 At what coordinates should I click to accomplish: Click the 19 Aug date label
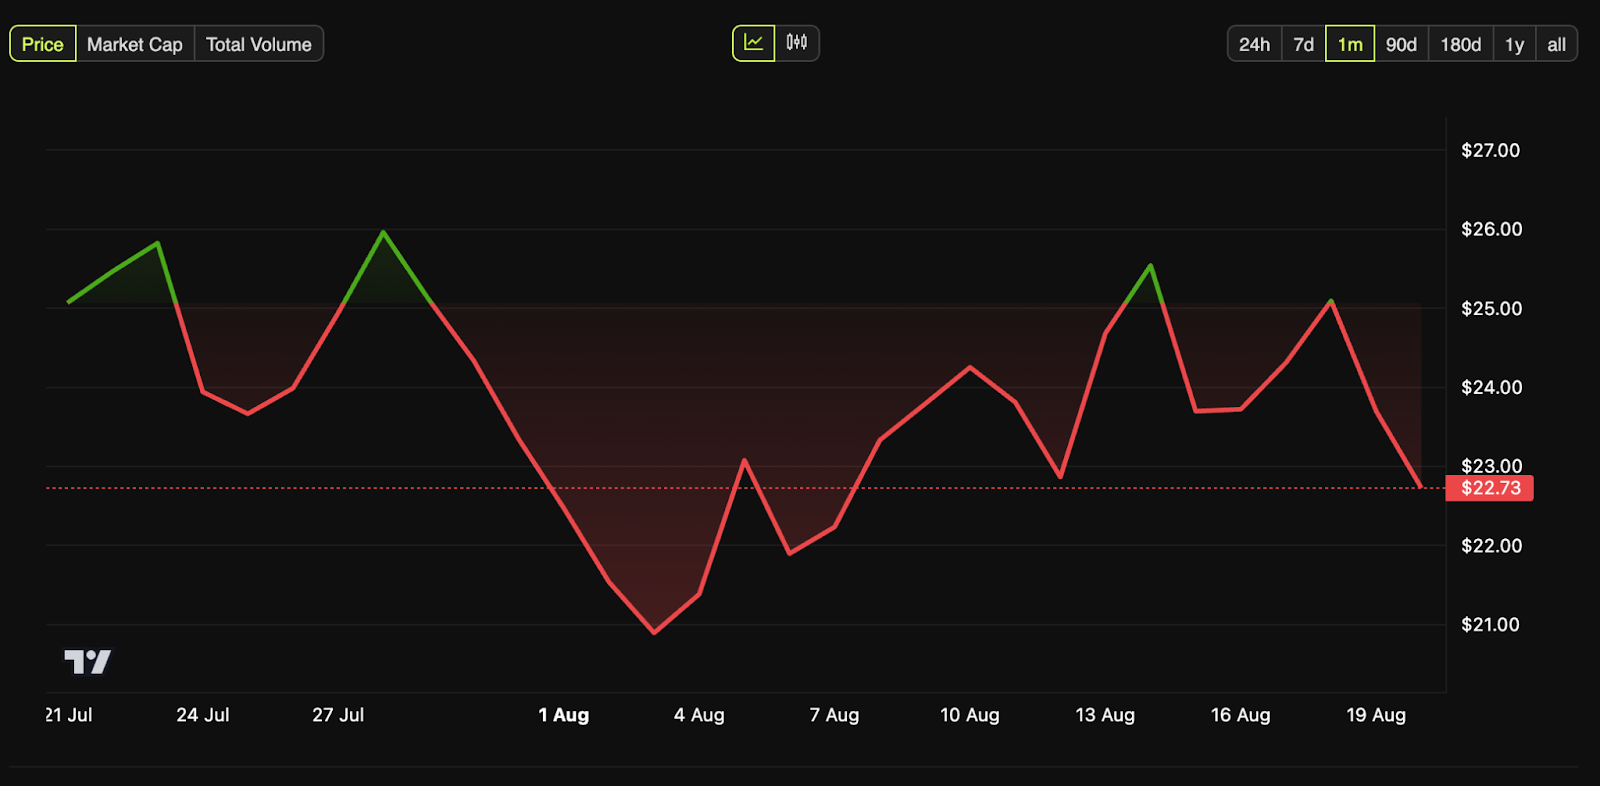1376,715
